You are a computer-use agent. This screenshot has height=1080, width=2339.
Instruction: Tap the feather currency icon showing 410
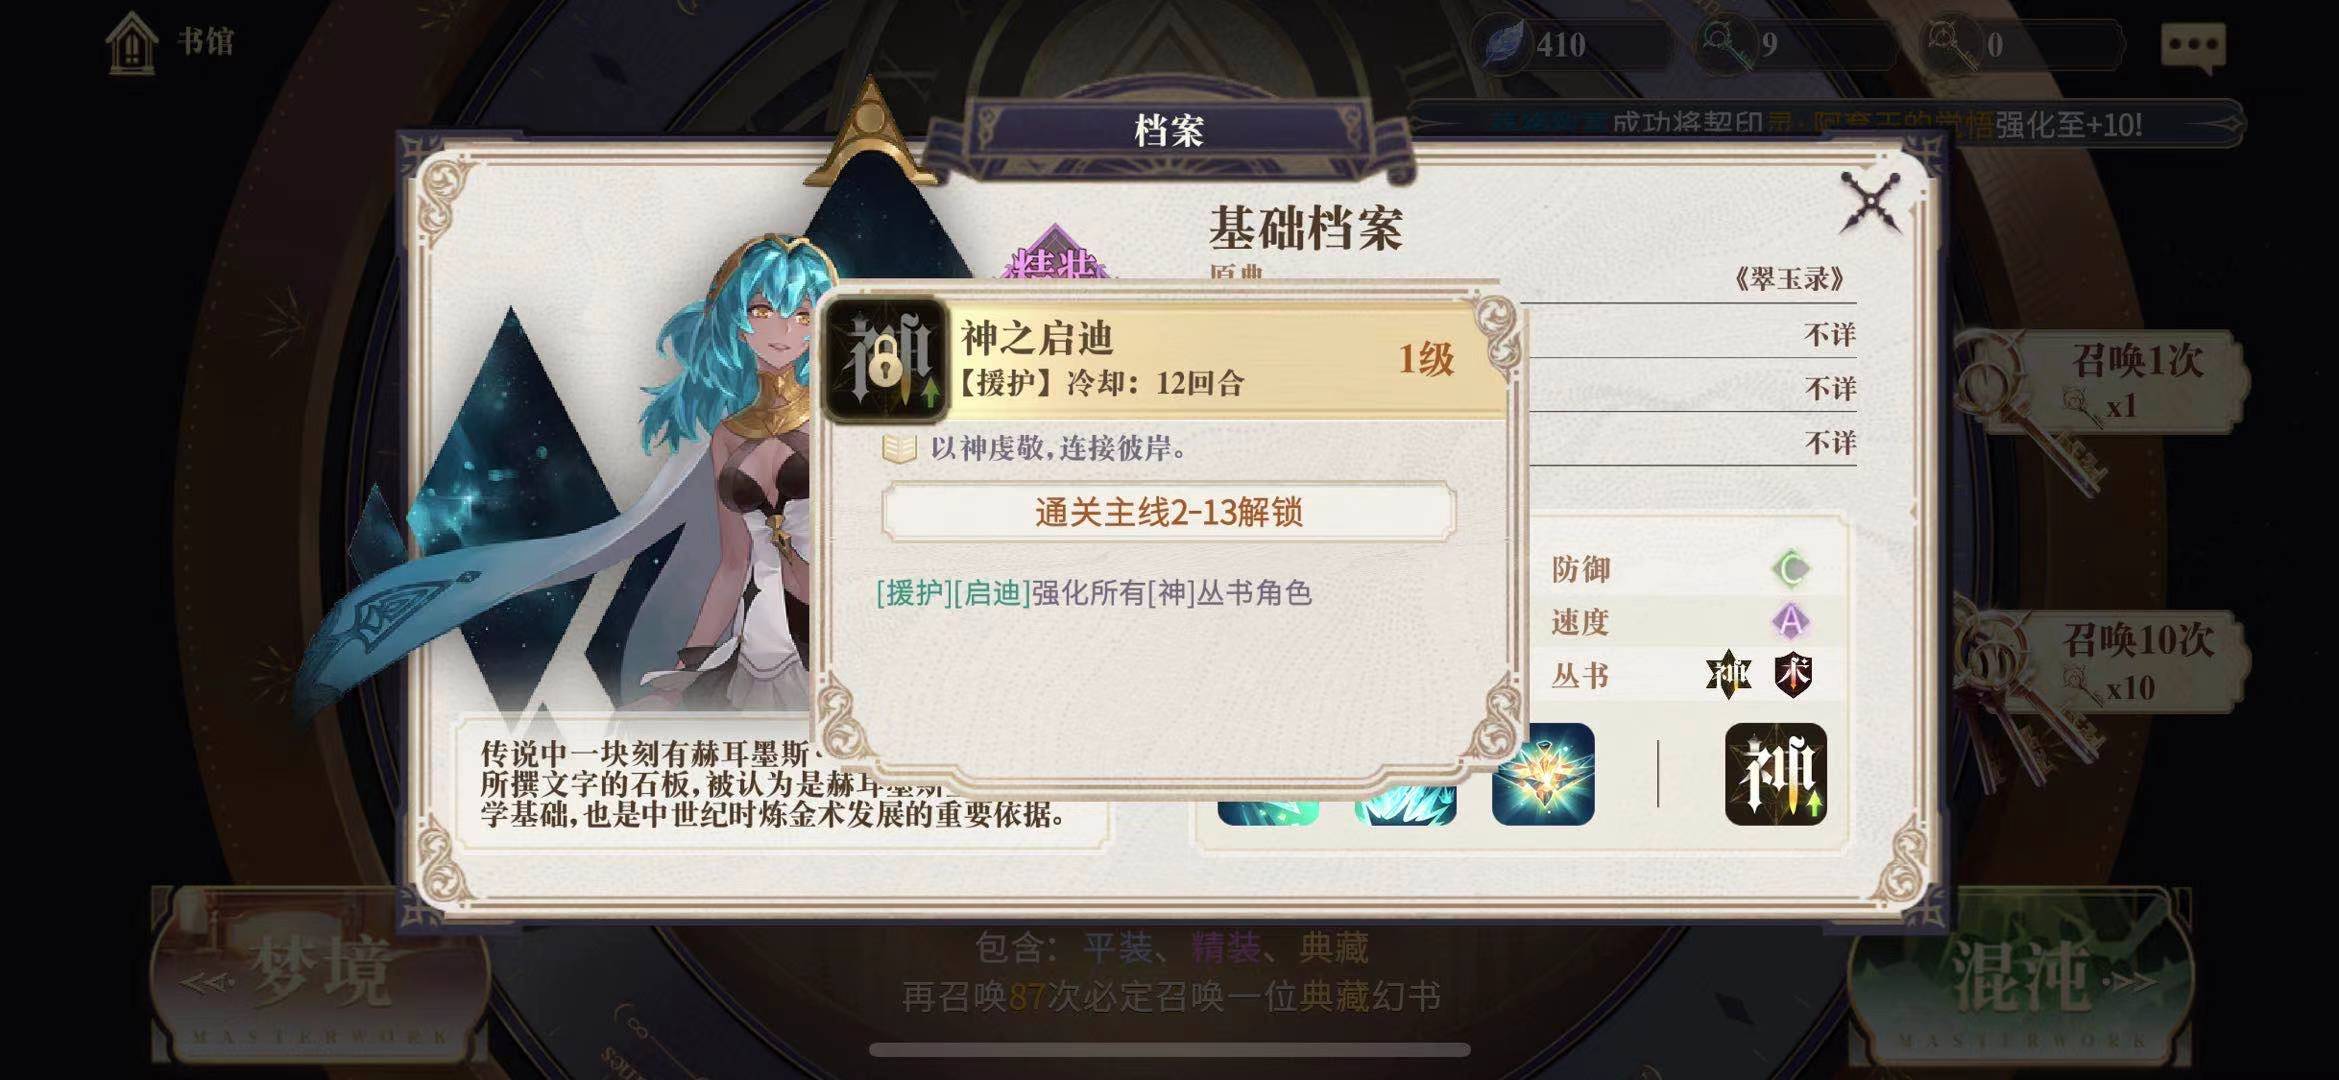(x=1503, y=45)
